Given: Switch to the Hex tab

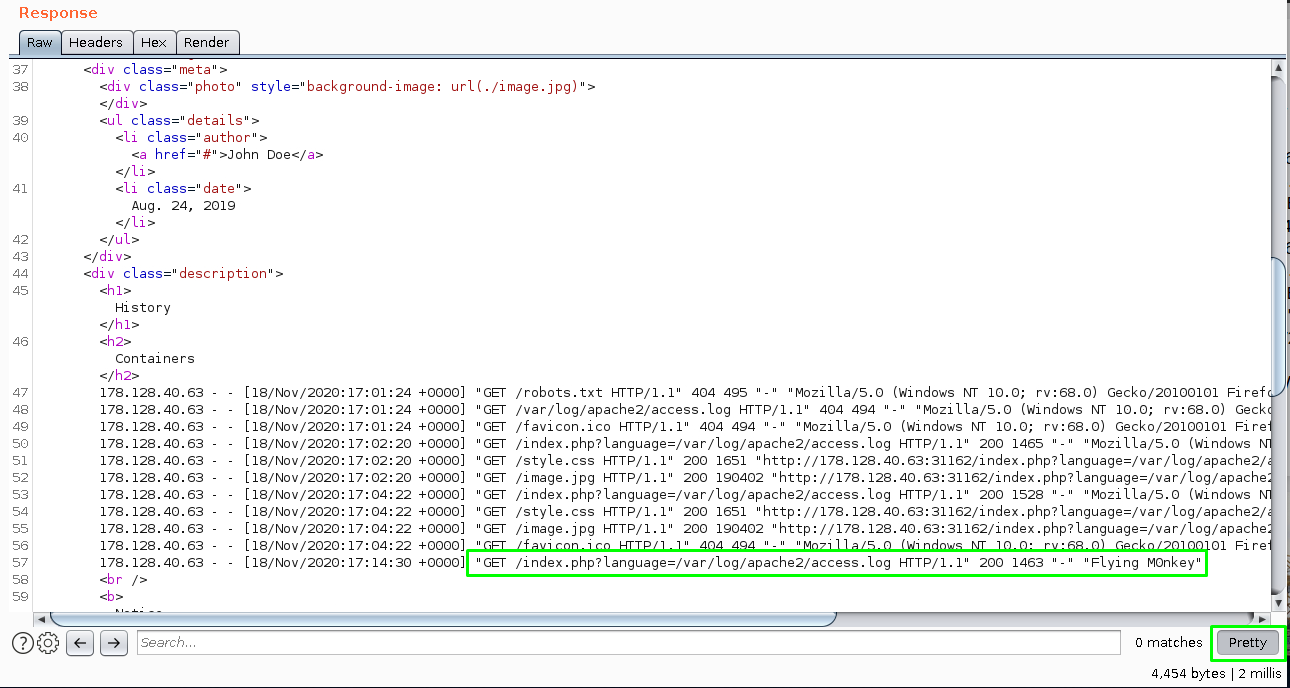Looking at the screenshot, I should (x=154, y=43).
